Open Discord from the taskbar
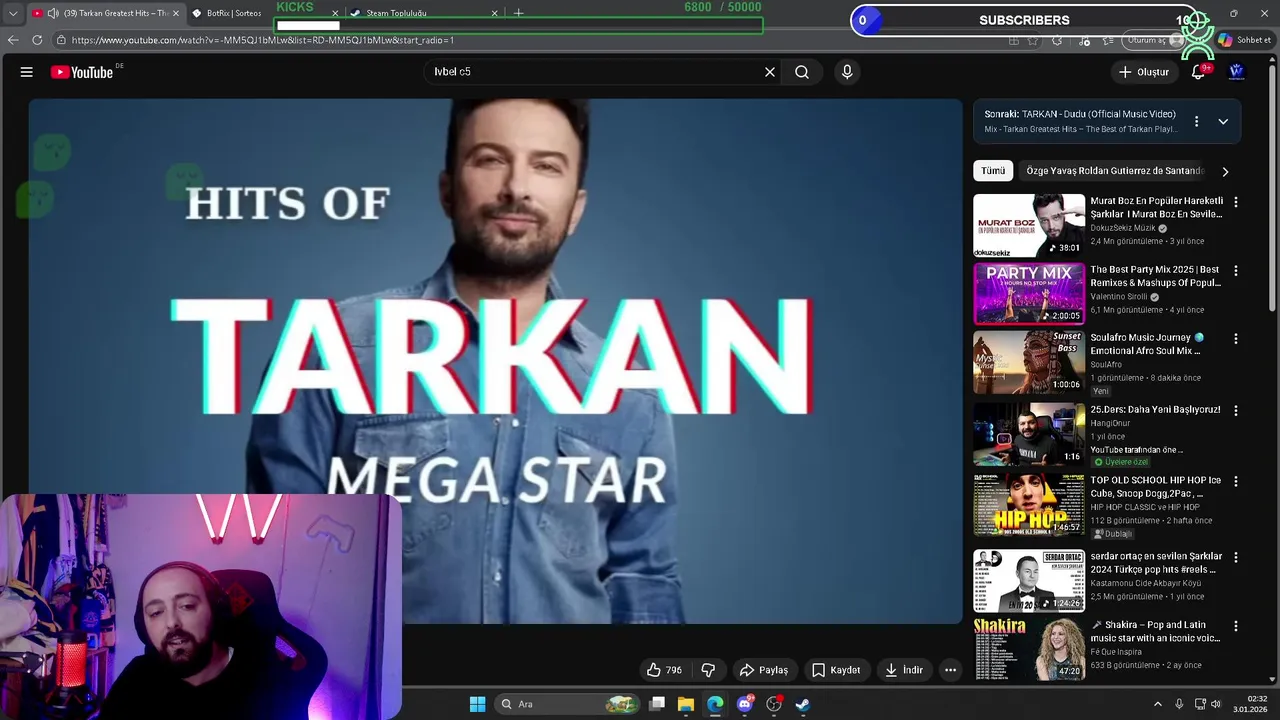The width and height of the screenshot is (1280, 720). click(x=744, y=704)
